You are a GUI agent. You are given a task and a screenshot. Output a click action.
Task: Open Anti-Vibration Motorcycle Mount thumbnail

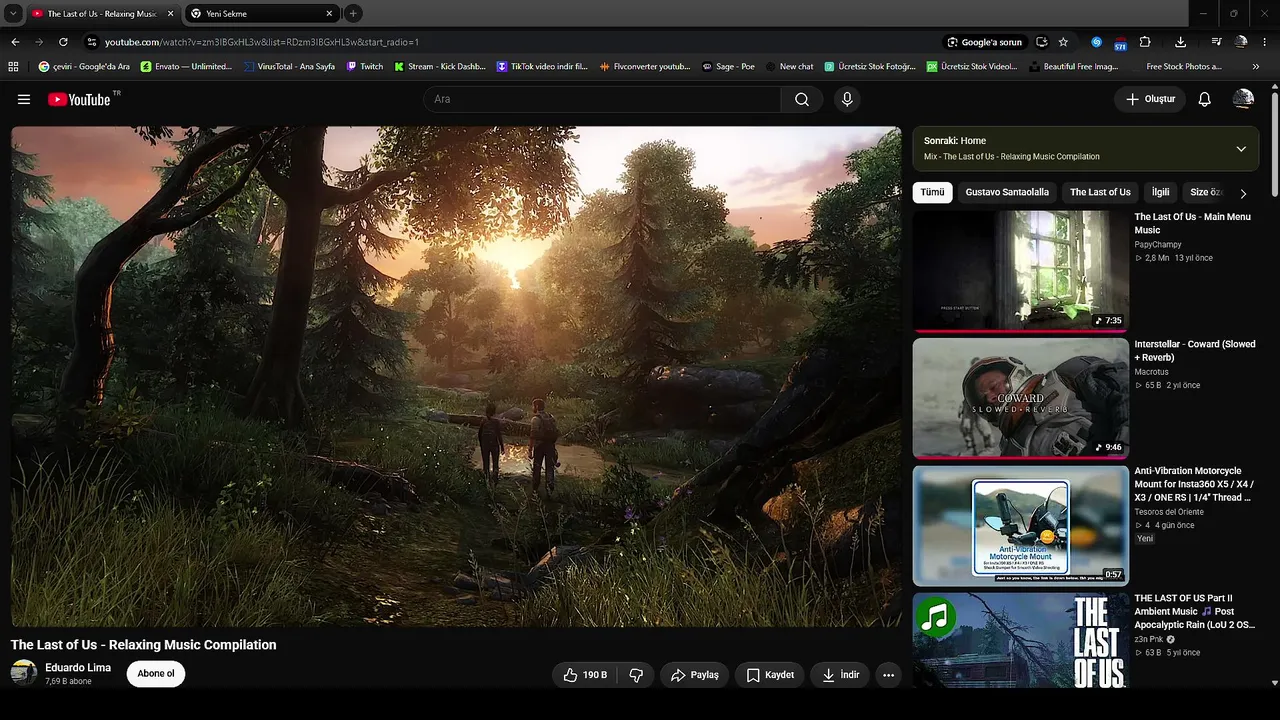tap(1020, 526)
